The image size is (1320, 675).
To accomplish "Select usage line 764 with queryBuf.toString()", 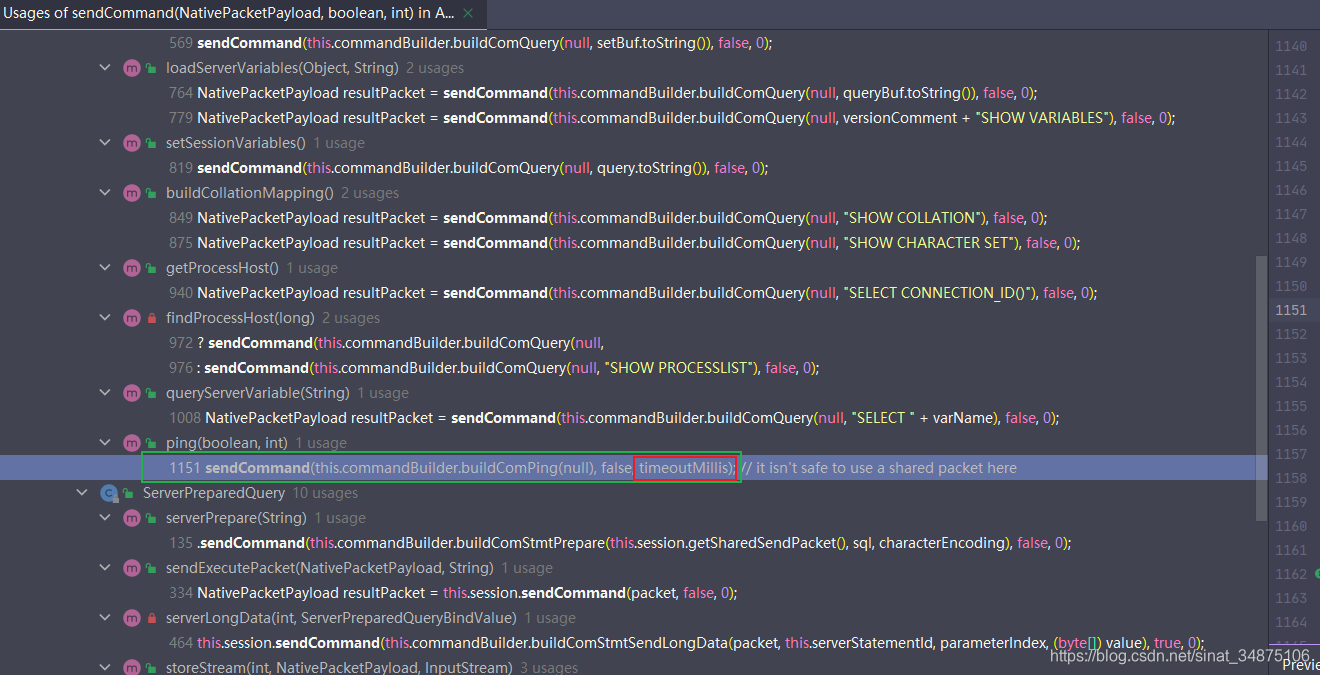I will (603, 93).
